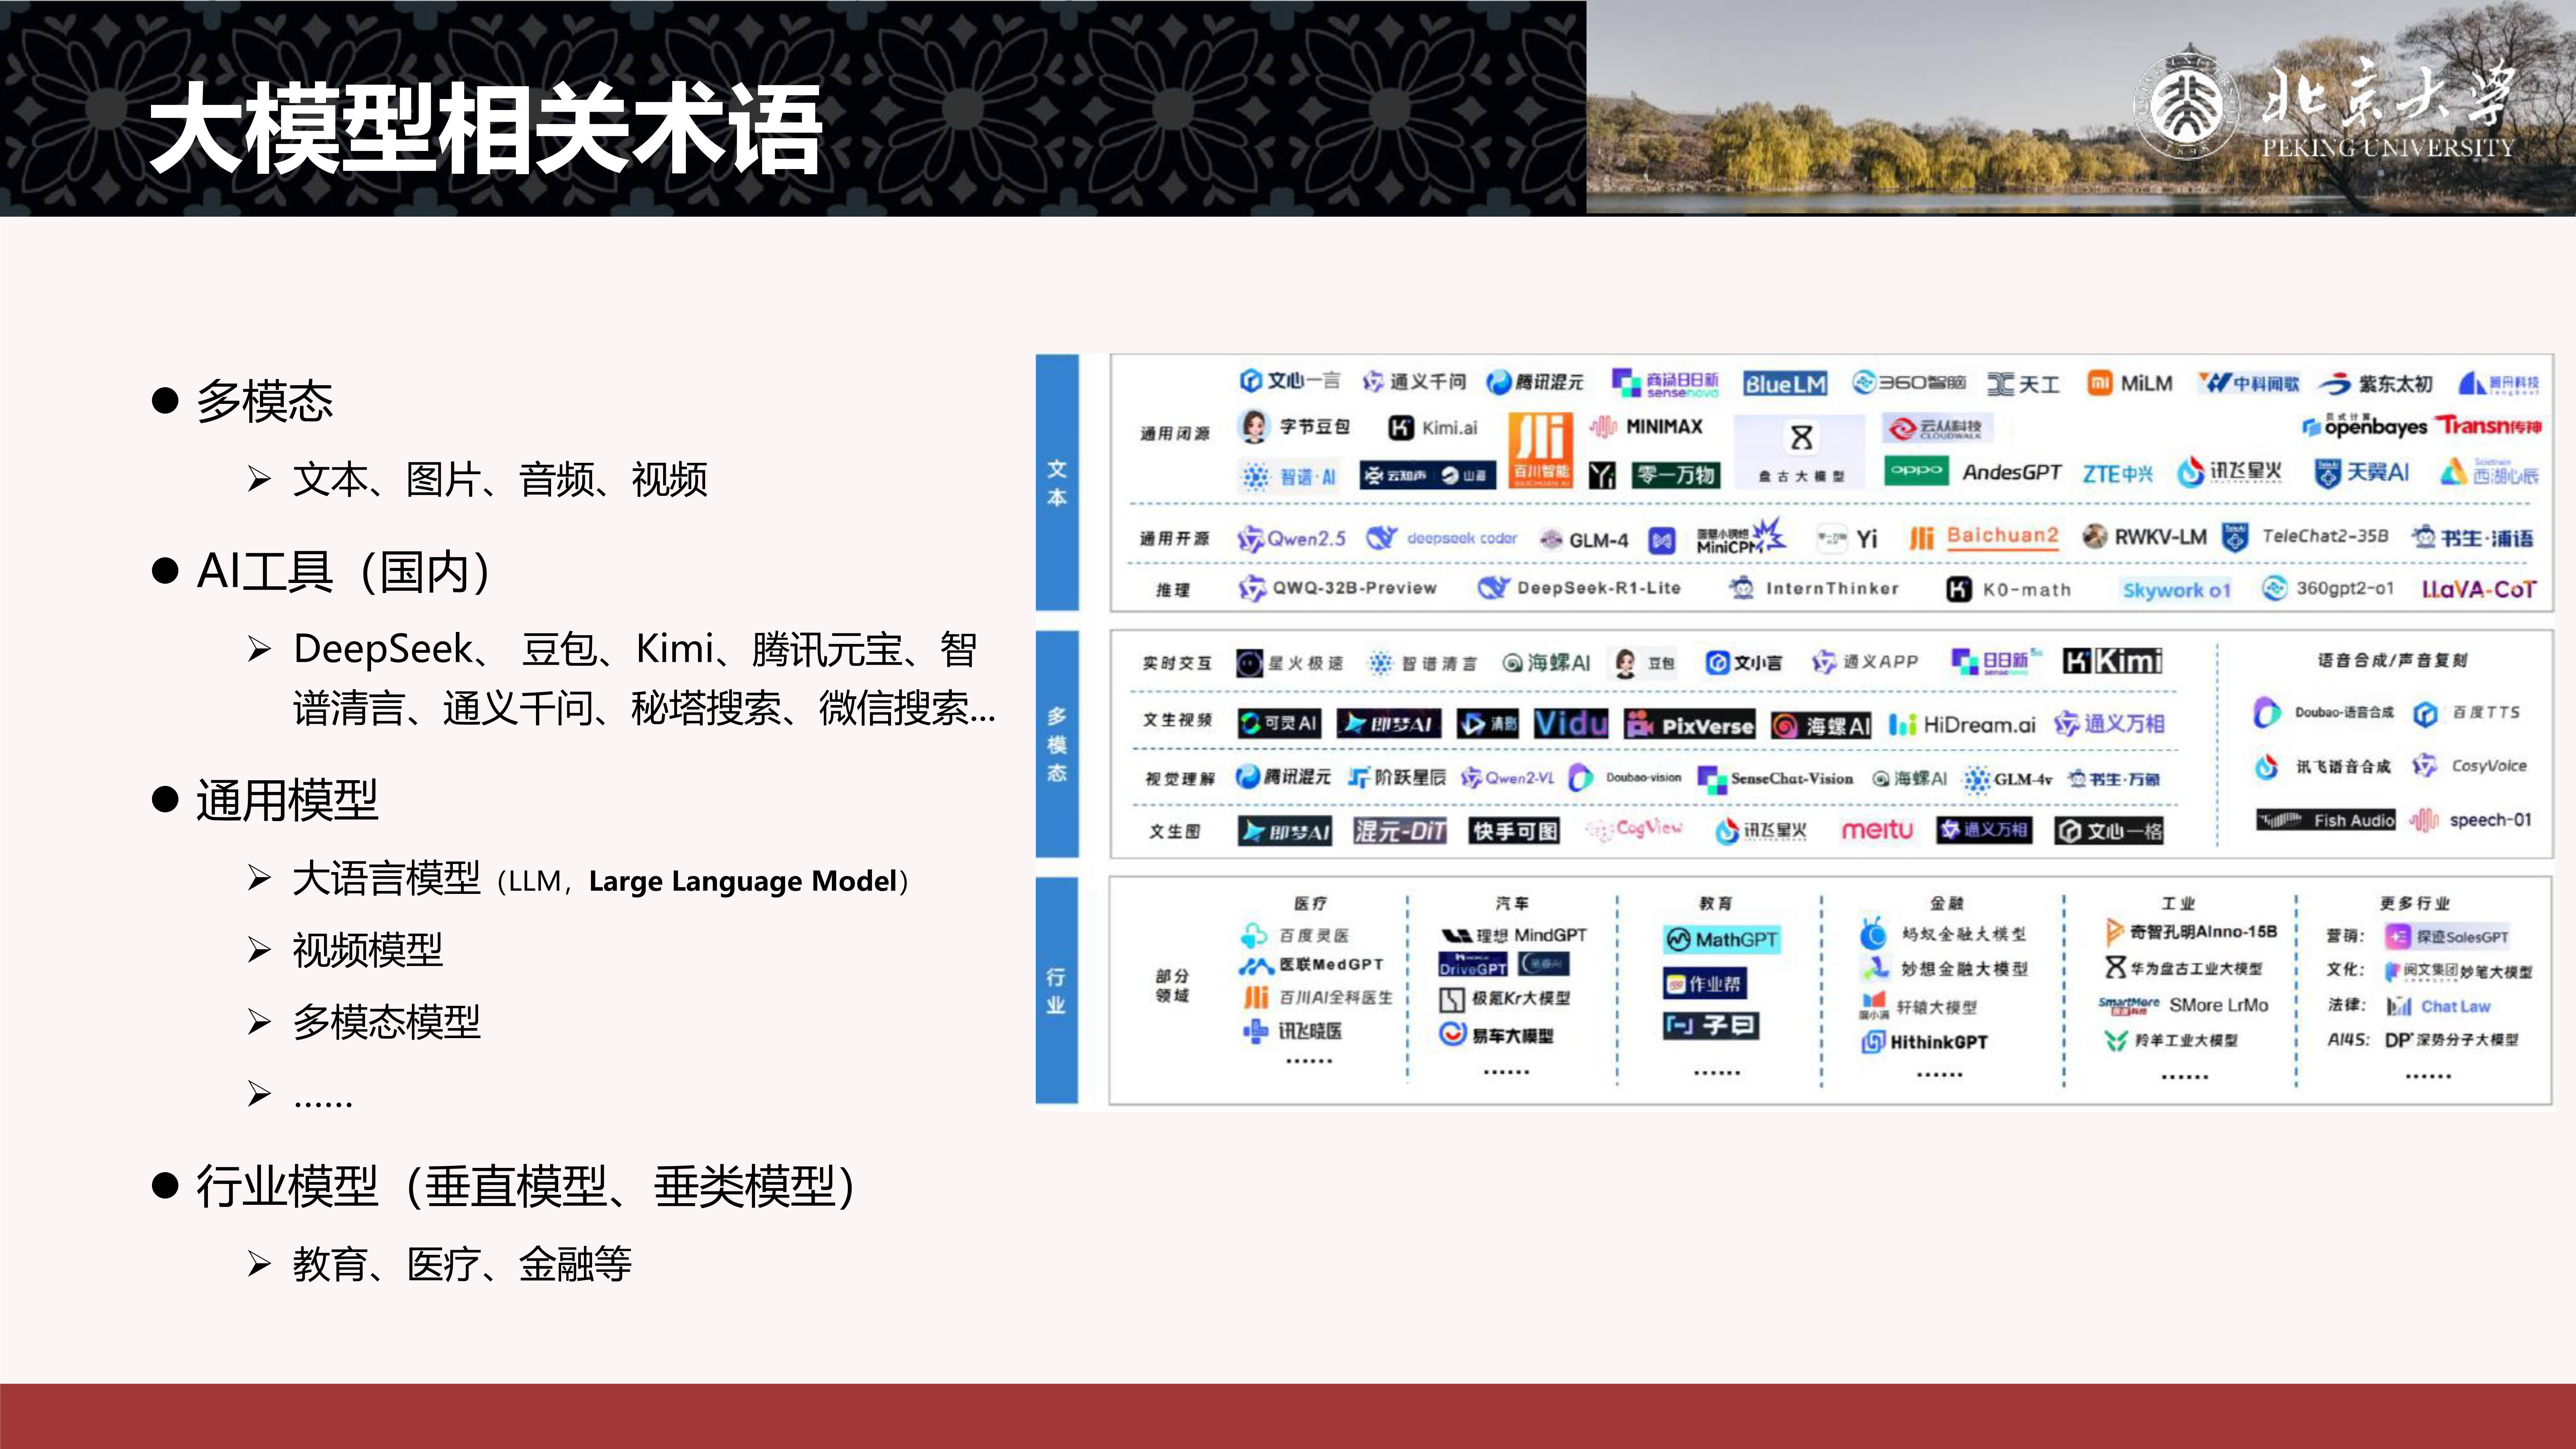2576x1449 pixels.
Task: Select the orange MiLM logo
Action: click(x=2130, y=383)
